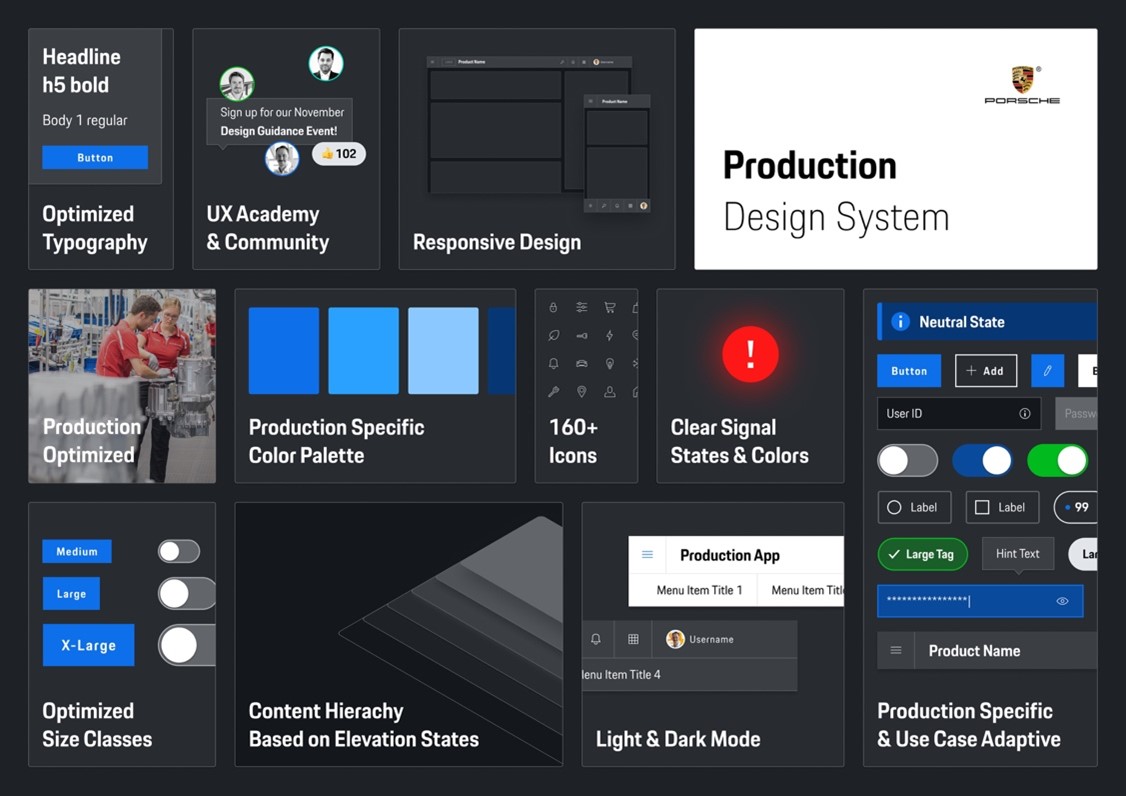Click the Production App title bar

(736, 555)
